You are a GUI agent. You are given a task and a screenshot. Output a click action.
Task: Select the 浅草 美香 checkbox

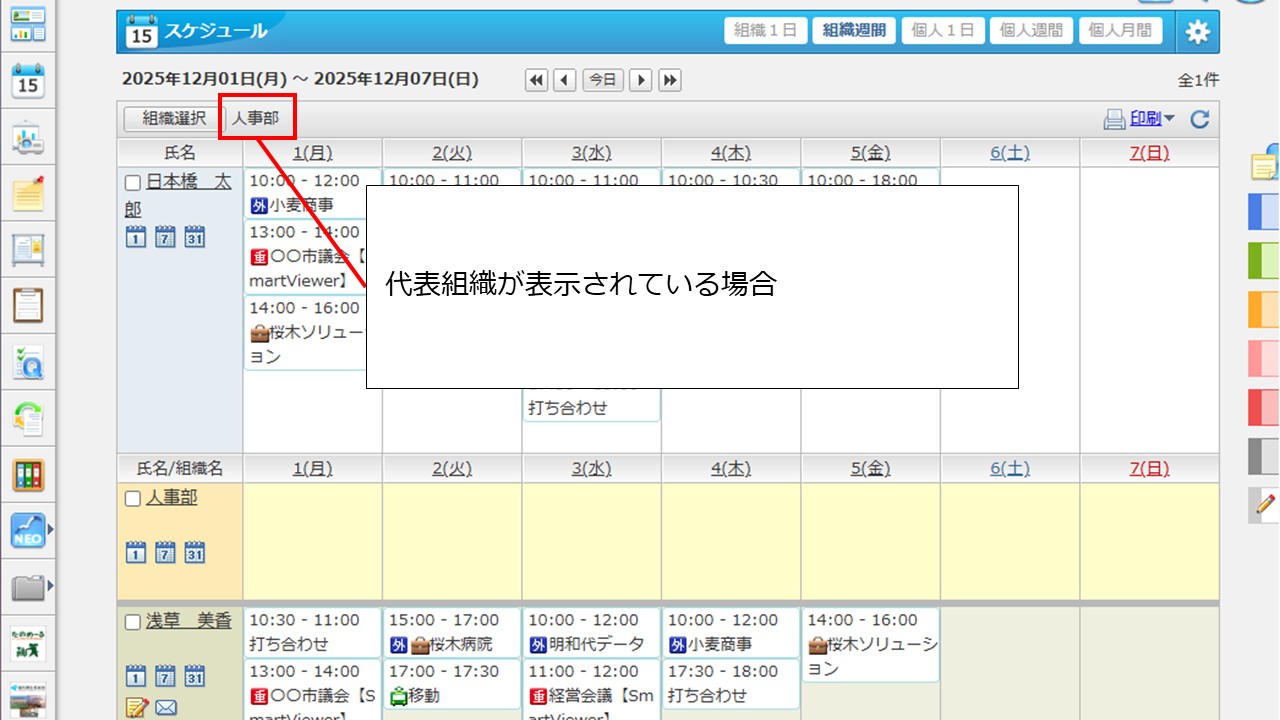133,623
